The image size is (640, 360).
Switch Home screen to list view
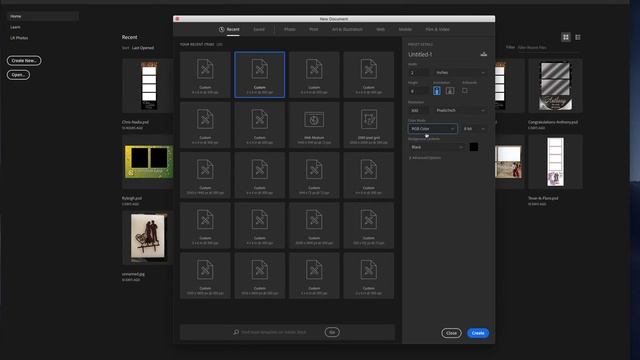[x=578, y=37]
